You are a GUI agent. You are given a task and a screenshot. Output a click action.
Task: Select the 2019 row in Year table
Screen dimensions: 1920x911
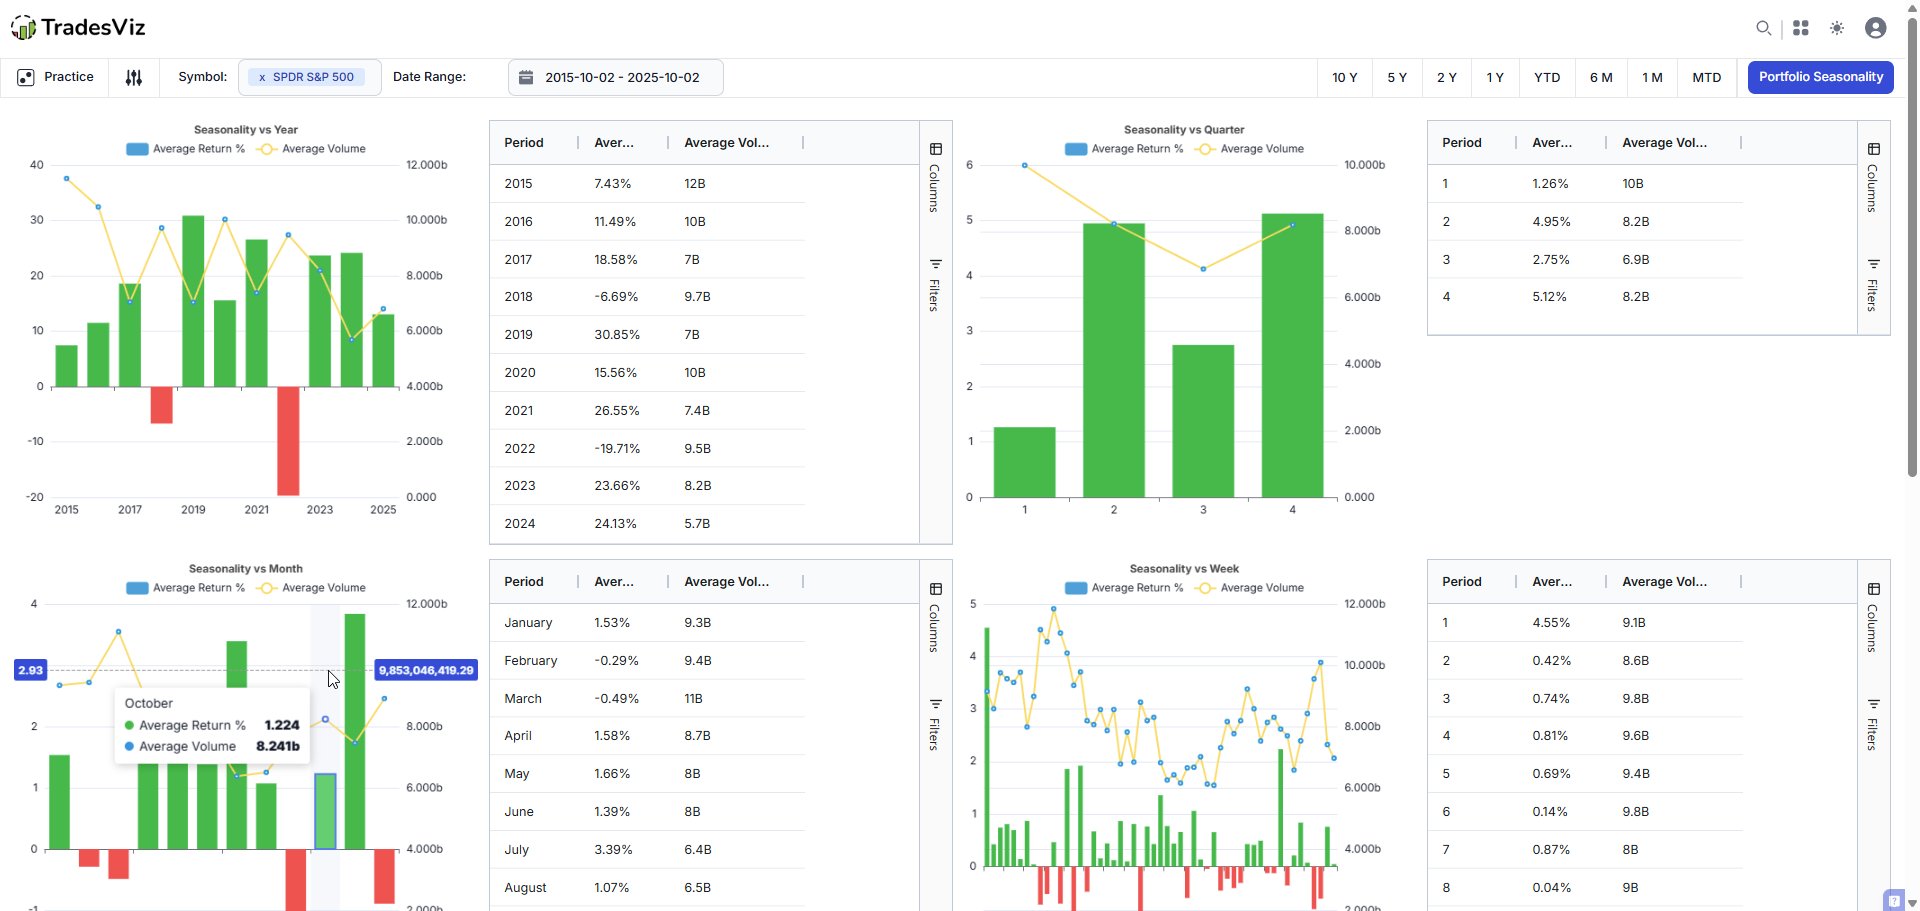click(x=647, y=335)
